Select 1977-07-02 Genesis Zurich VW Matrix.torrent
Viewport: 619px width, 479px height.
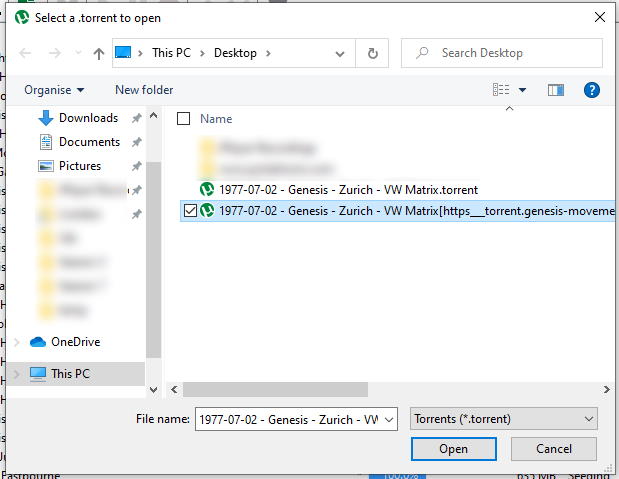pos(348,190)
